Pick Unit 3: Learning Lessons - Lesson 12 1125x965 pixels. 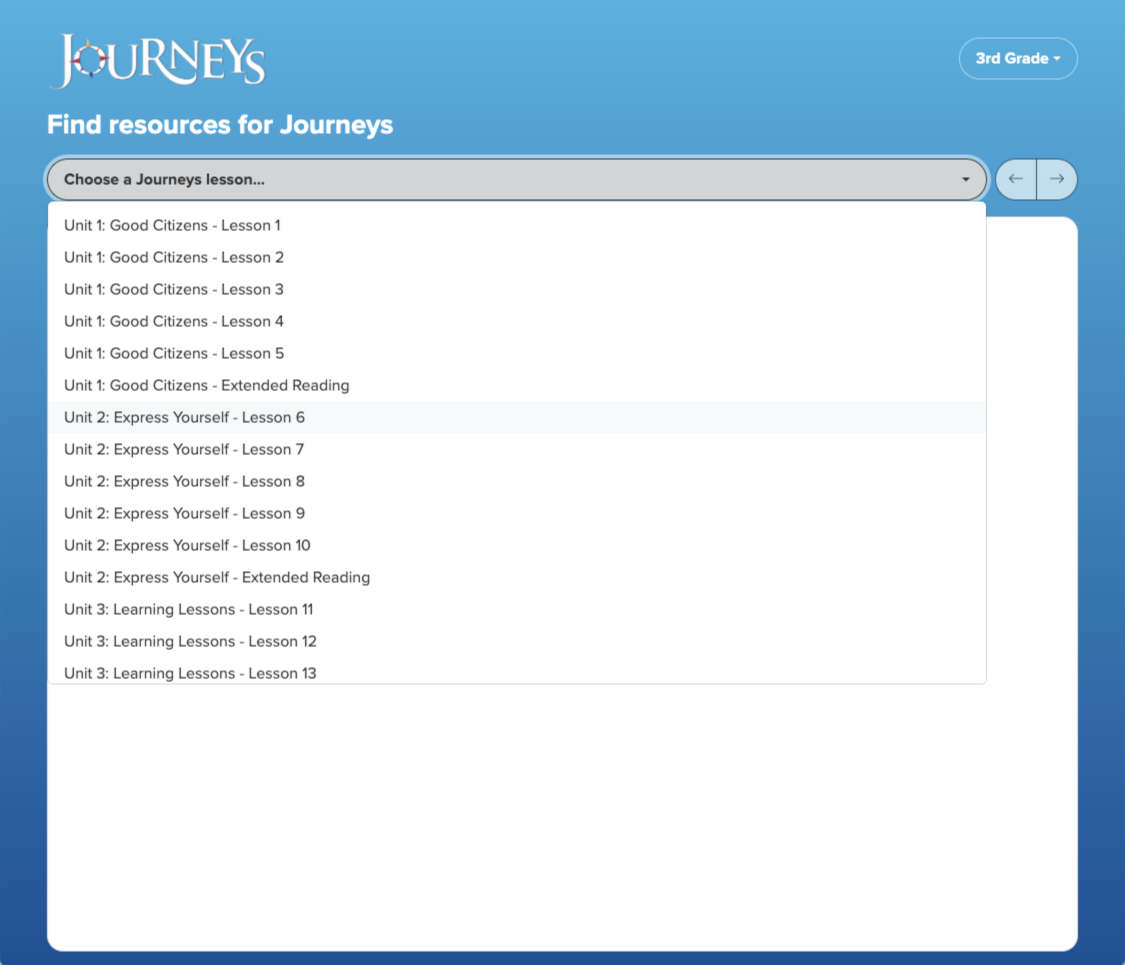[x=517, y=641]
